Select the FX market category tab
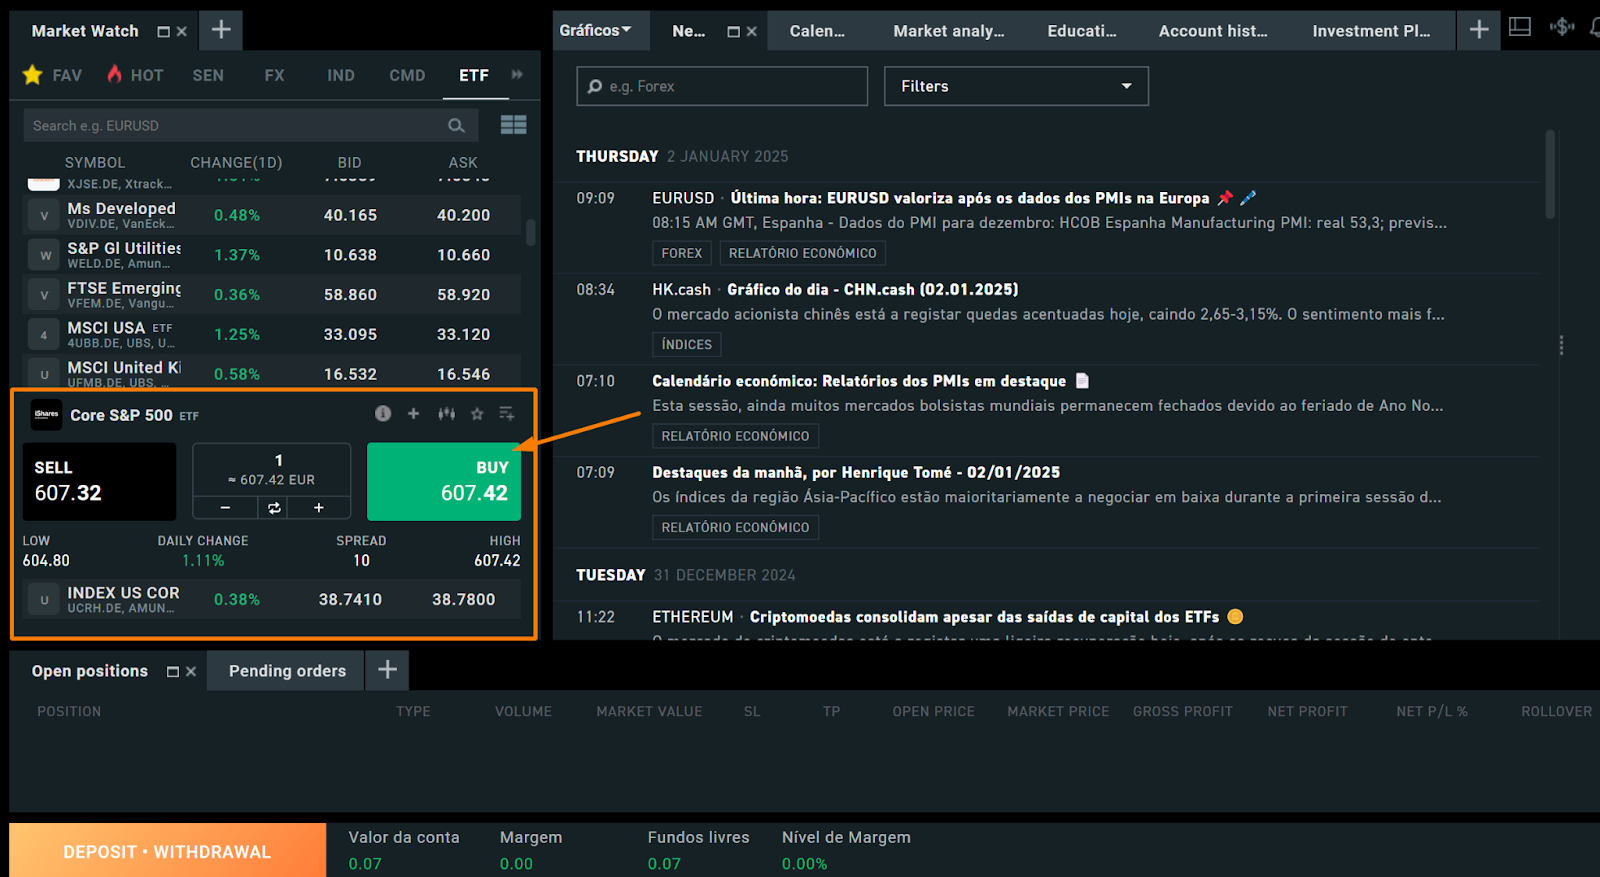This screenshot has height=877, width=1600. (x=274, y=75)
